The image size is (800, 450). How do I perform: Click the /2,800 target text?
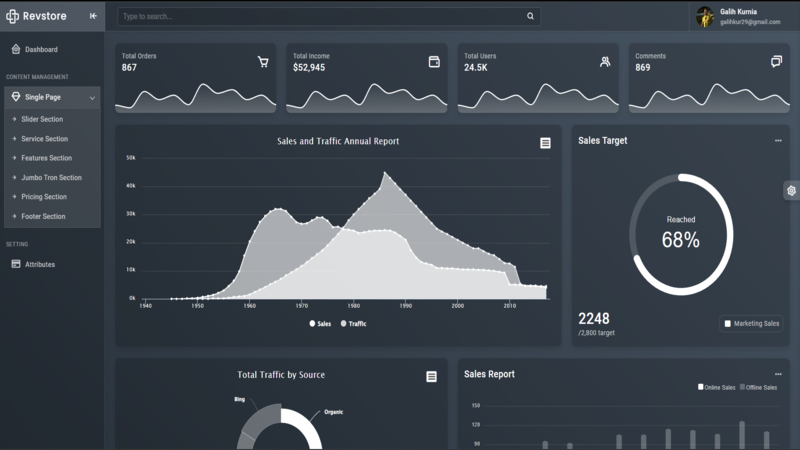pos(596,333)
